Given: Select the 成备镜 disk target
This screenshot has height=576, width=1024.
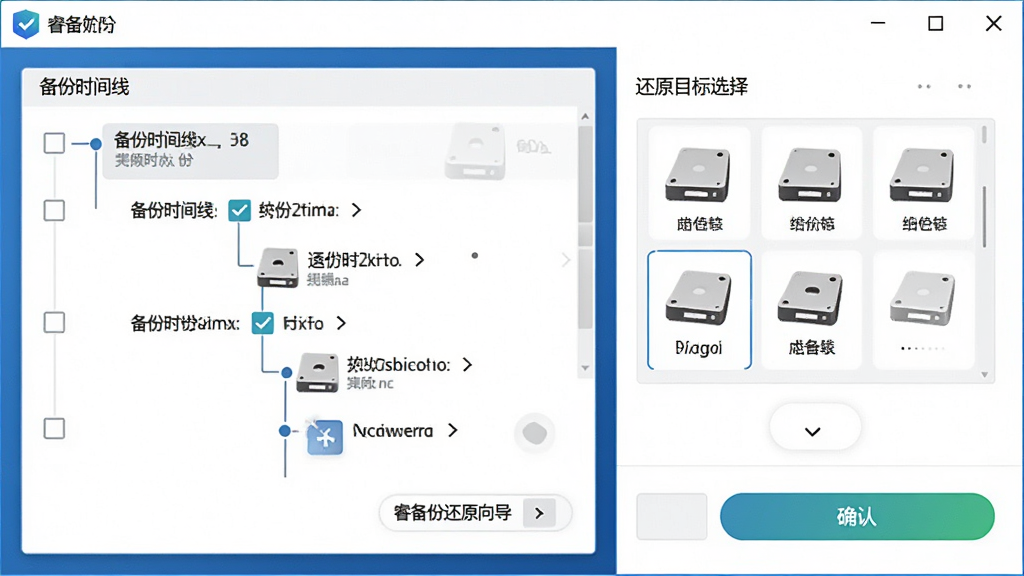Looking at the screenshot, I should 811,310.
